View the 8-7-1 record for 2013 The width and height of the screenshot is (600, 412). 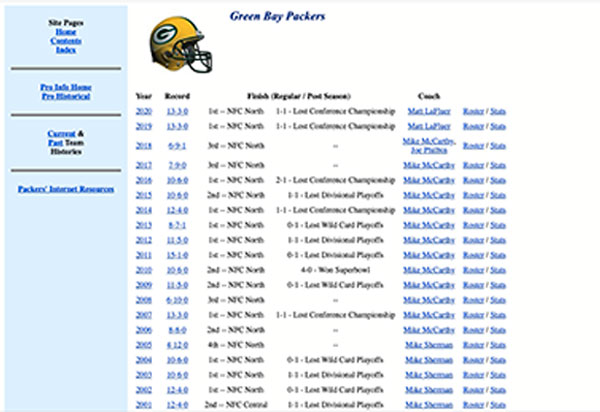pyautogui.click(x=177, y=225)
